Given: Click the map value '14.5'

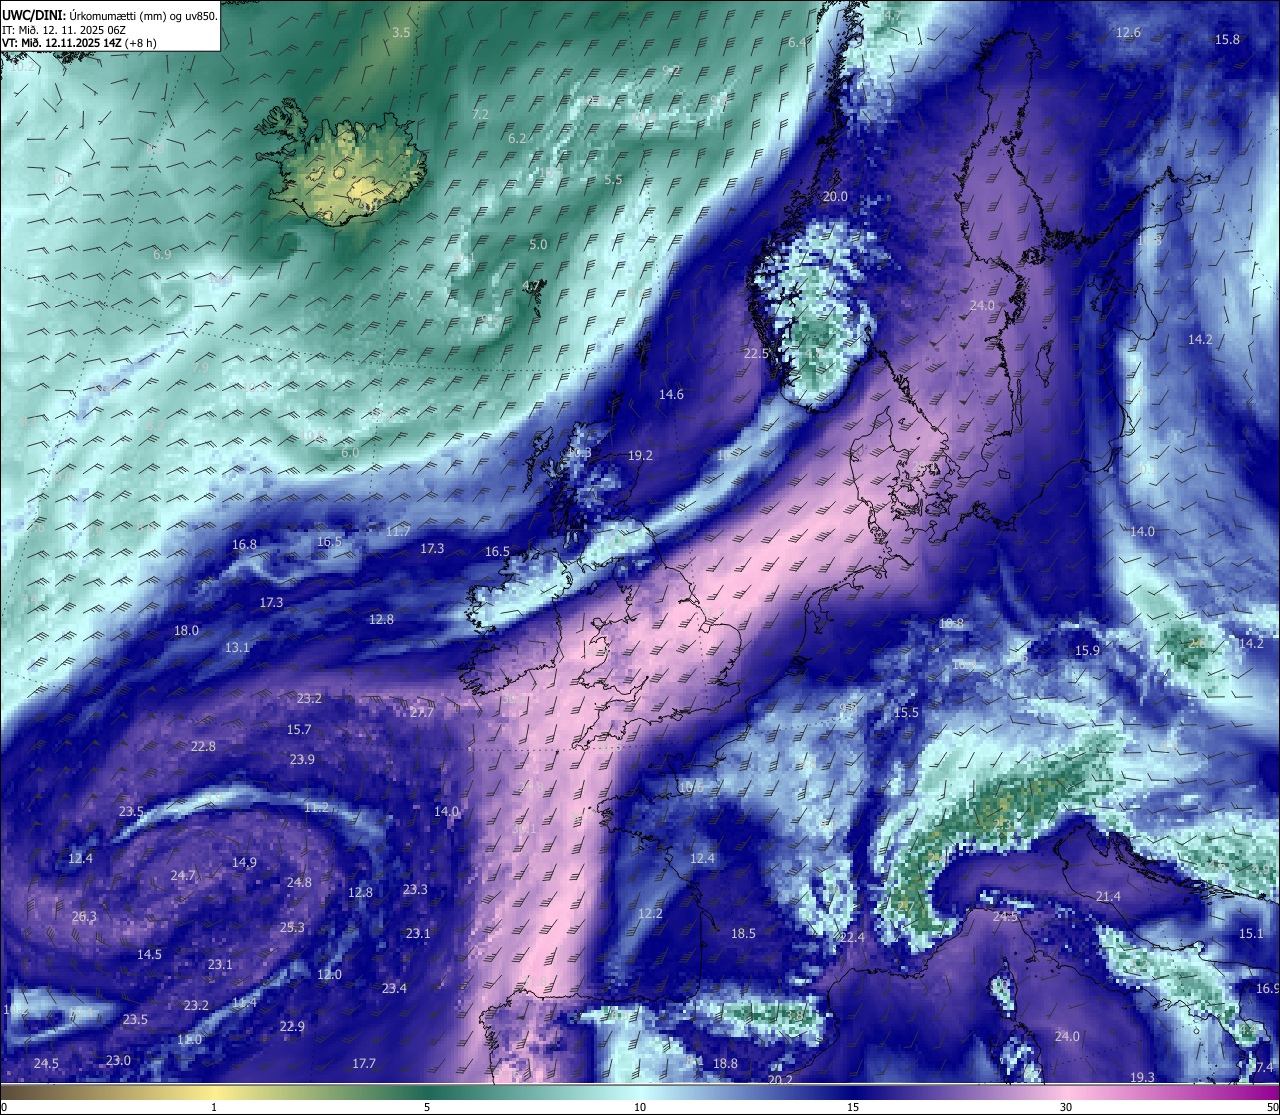Looking at the screenshot, I should coord(149,955).
